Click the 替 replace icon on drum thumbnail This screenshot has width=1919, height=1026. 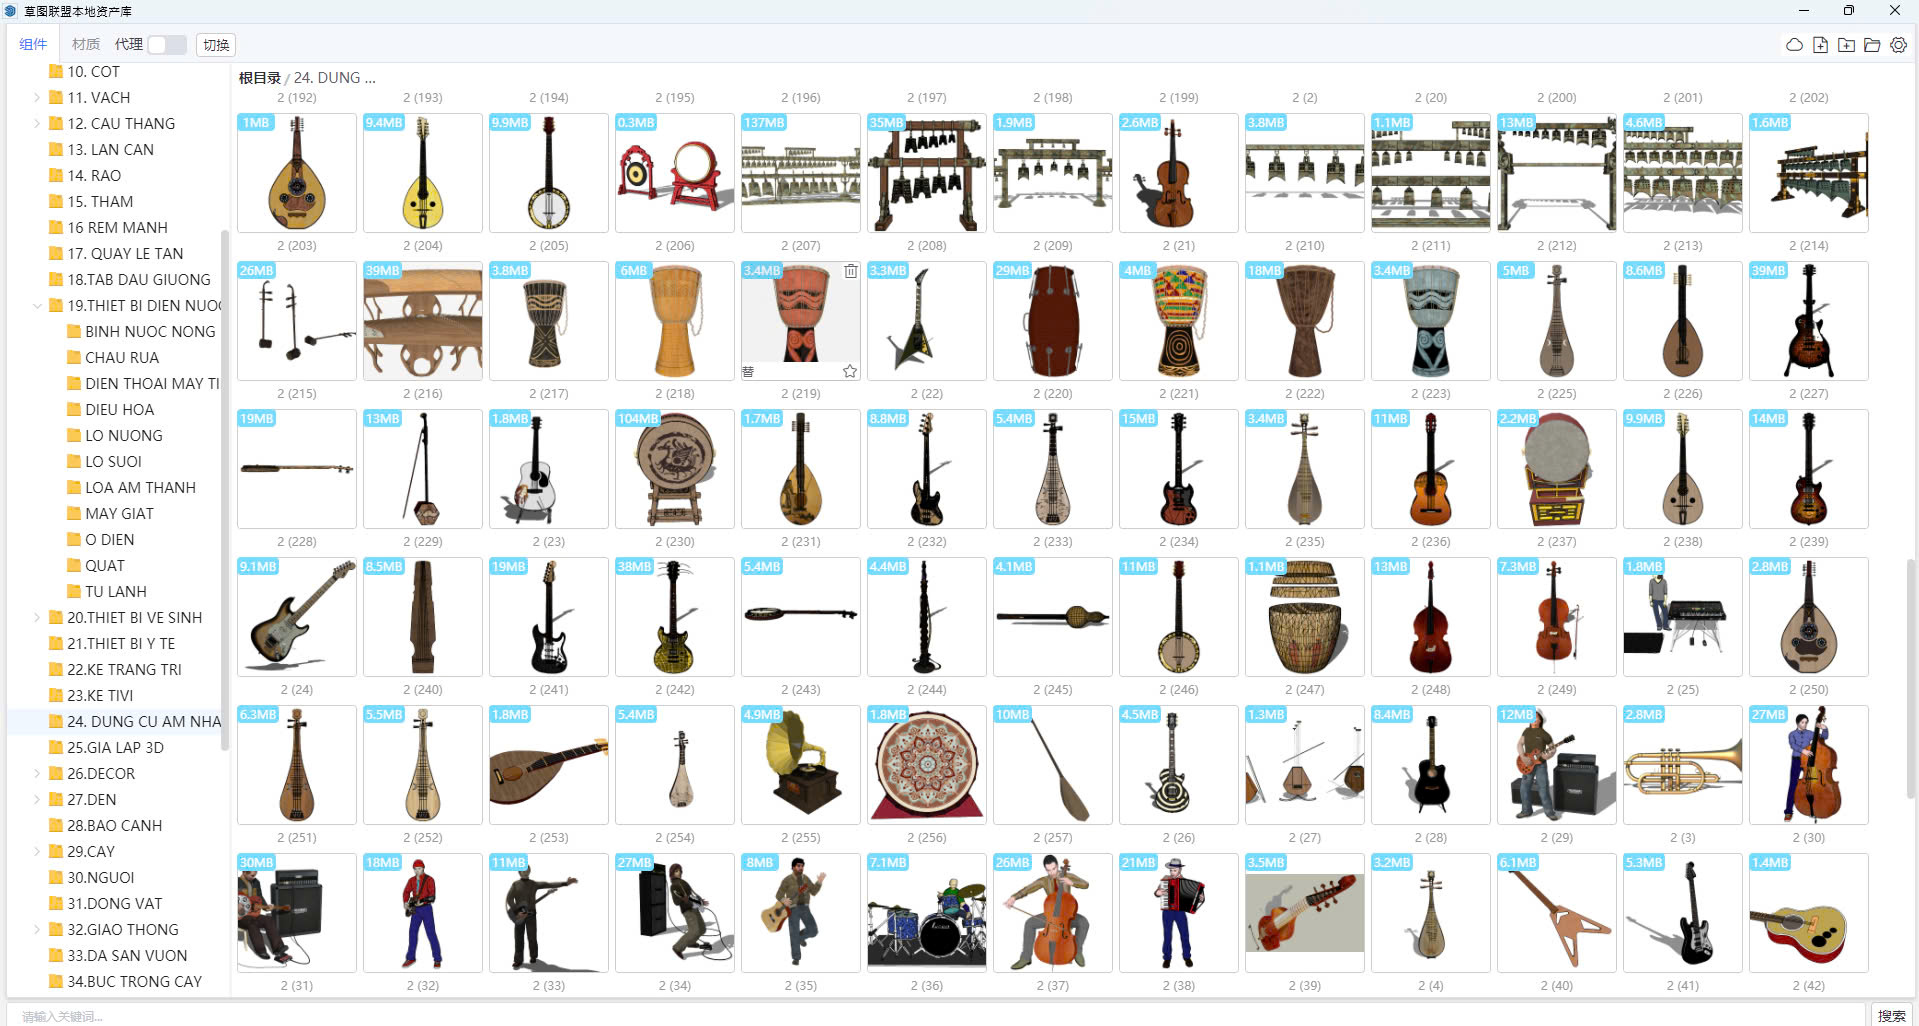point(748,371)
